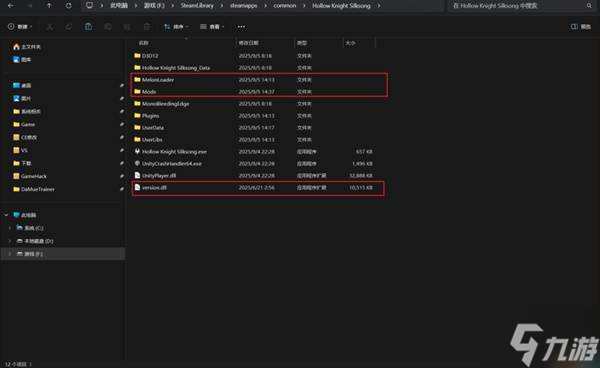The image size is (600, 368).
Task: Open Gallery in the navigation pane
Action: (x=22, y=60)
